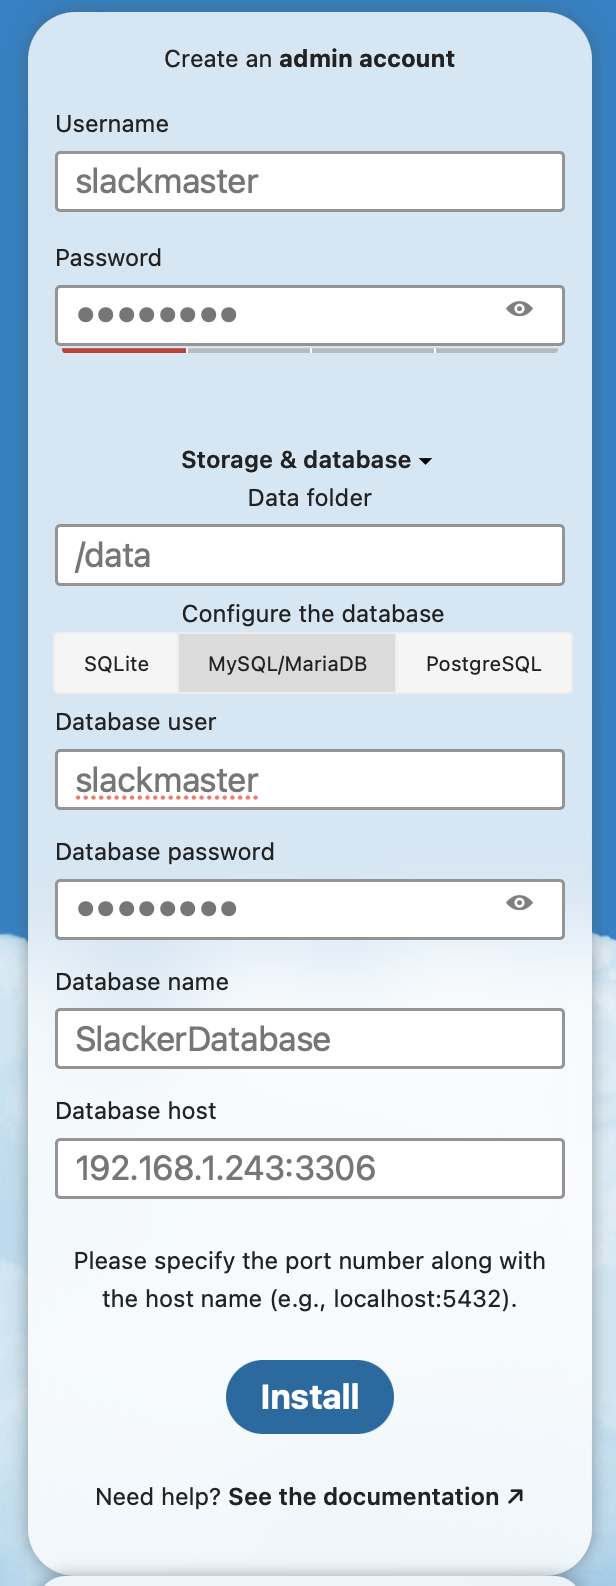Select the MySQL/MariaDB database tab
The image size is (616, 1586).
286,662
